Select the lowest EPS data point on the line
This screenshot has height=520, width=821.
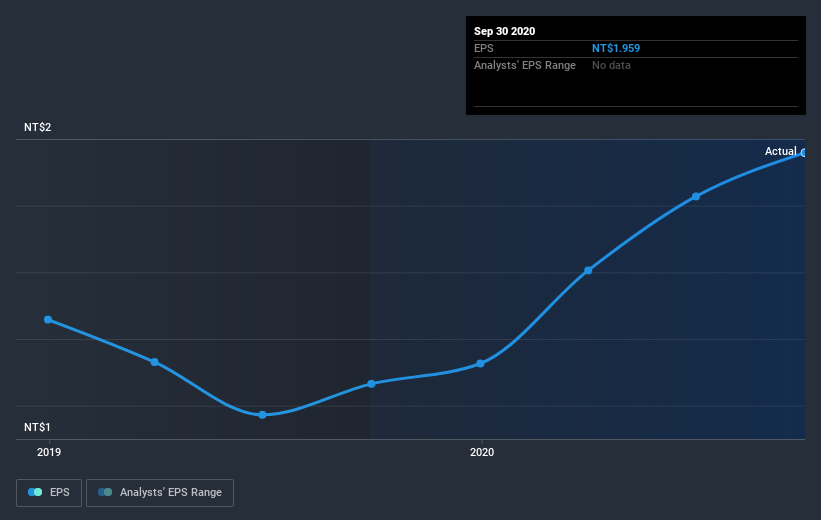point(262,415)
